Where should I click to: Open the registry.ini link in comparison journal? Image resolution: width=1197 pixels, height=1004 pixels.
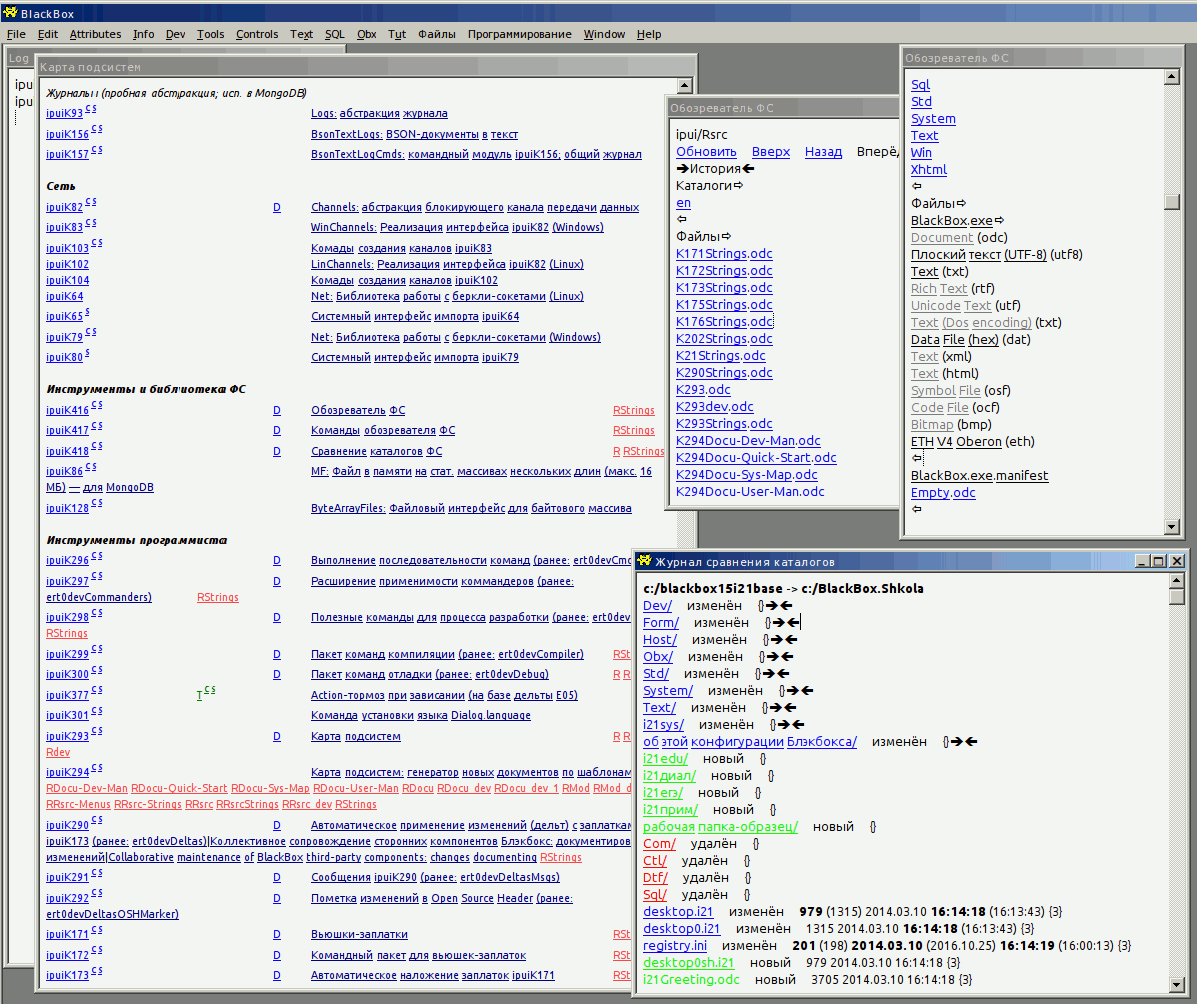(x=674, y=945)
